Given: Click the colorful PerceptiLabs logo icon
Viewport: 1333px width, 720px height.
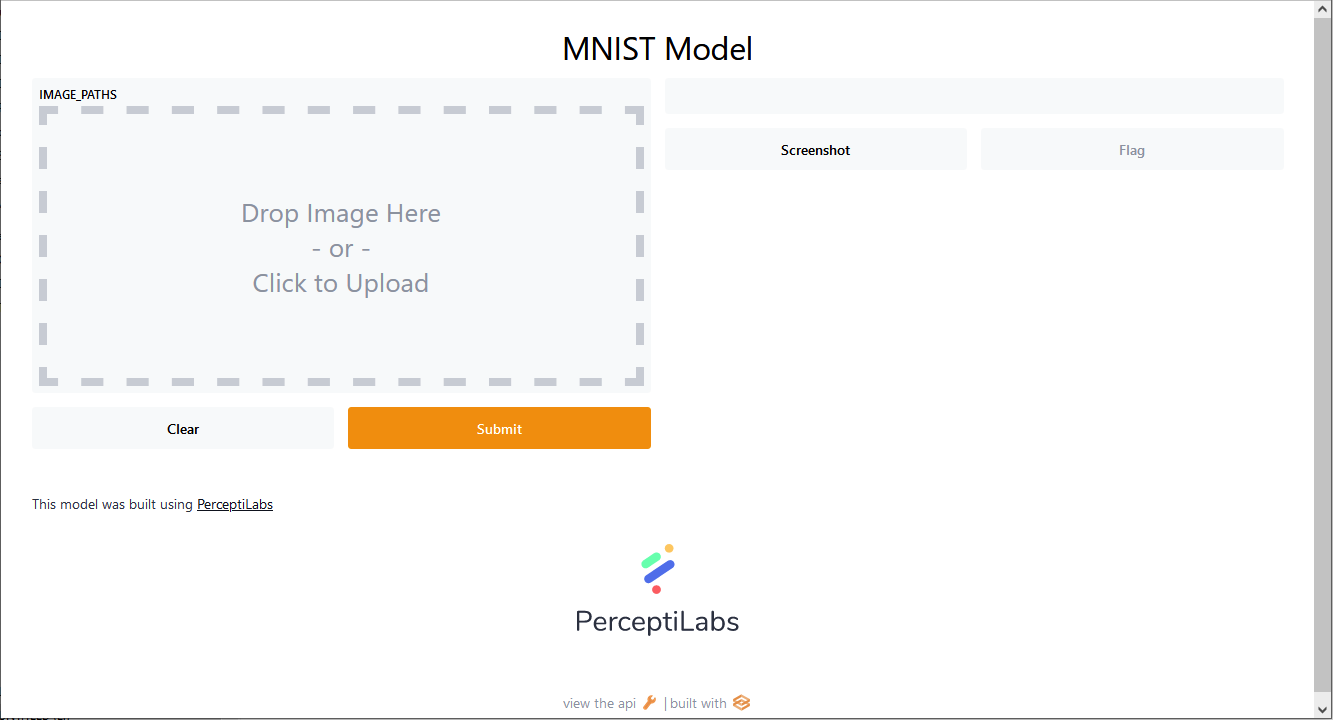Looking at the screenshot, I should click(657, 569).
